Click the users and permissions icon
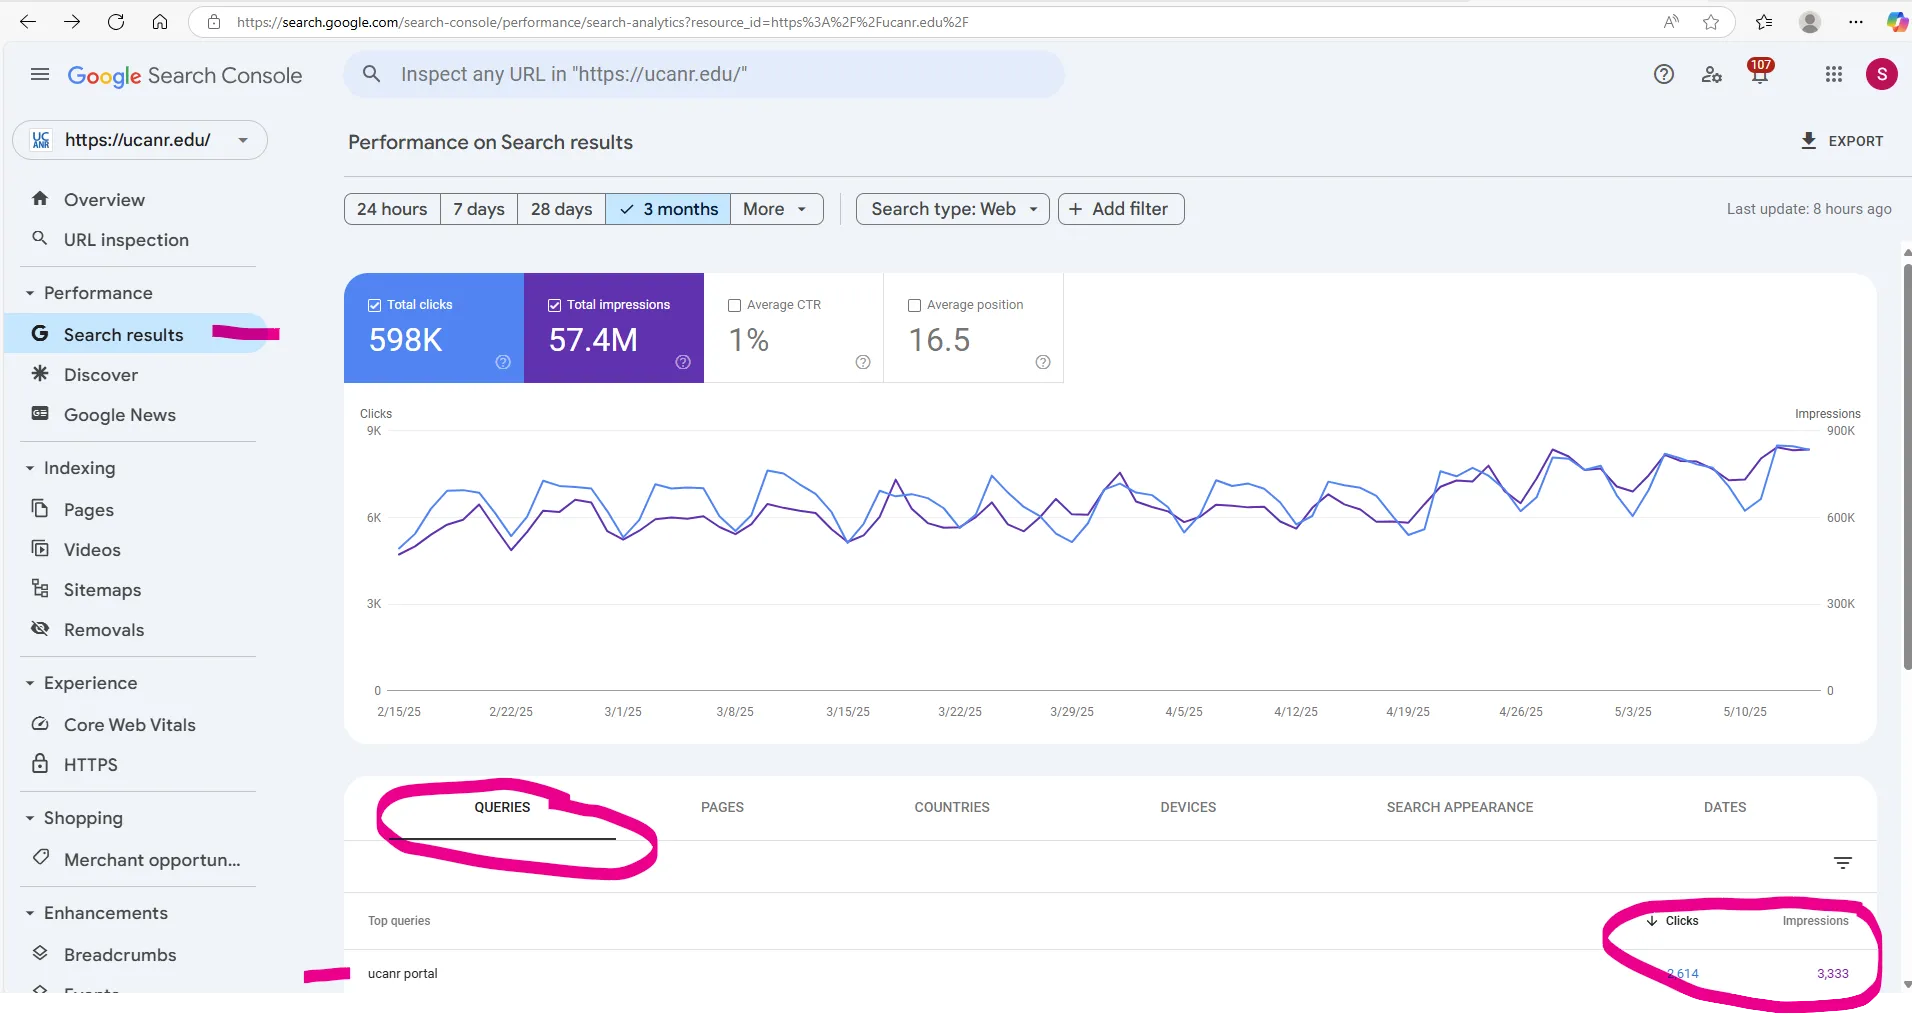1912x1015 pixels. pos(1711,74)
